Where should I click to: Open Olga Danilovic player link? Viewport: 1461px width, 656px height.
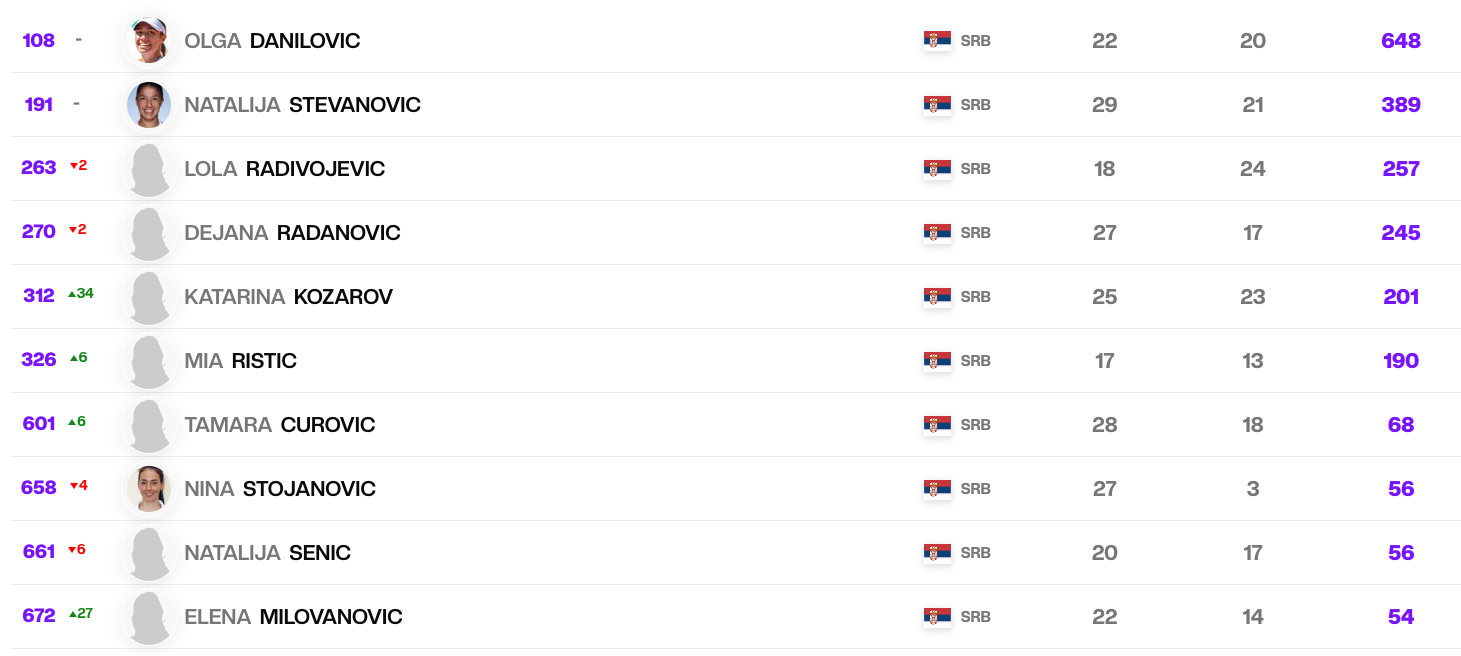[272, 41]
